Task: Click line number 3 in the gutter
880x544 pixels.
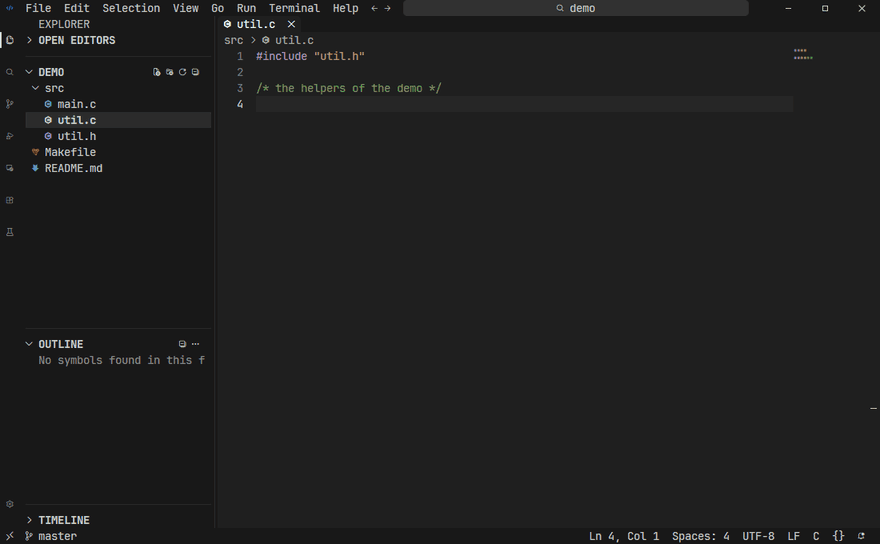Action: (x=240, y=88)
